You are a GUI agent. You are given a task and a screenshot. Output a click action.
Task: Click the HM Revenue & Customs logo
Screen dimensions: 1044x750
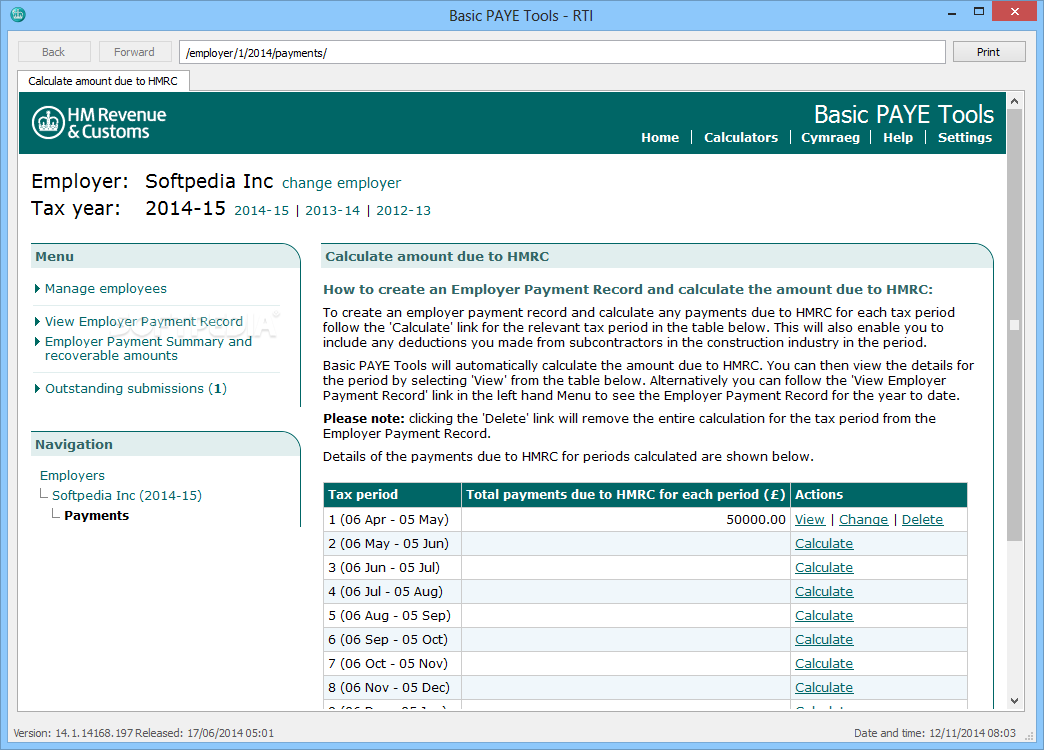[x=99, y=123]
